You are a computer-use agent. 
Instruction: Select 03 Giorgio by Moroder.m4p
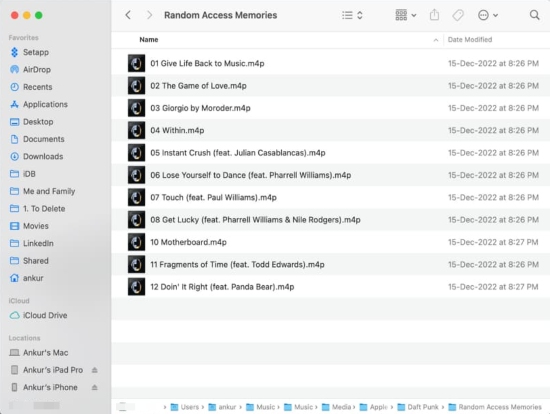coord(331,108)
